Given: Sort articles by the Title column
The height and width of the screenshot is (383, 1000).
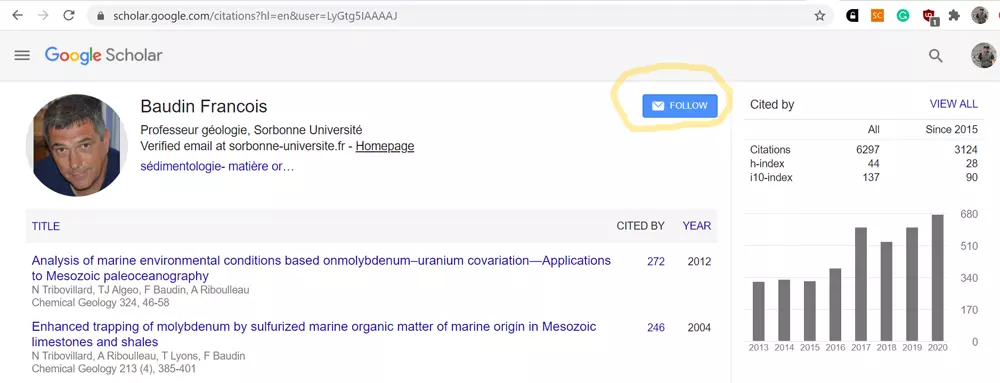Looking at the screenshot, I should (x=46, y=226).
